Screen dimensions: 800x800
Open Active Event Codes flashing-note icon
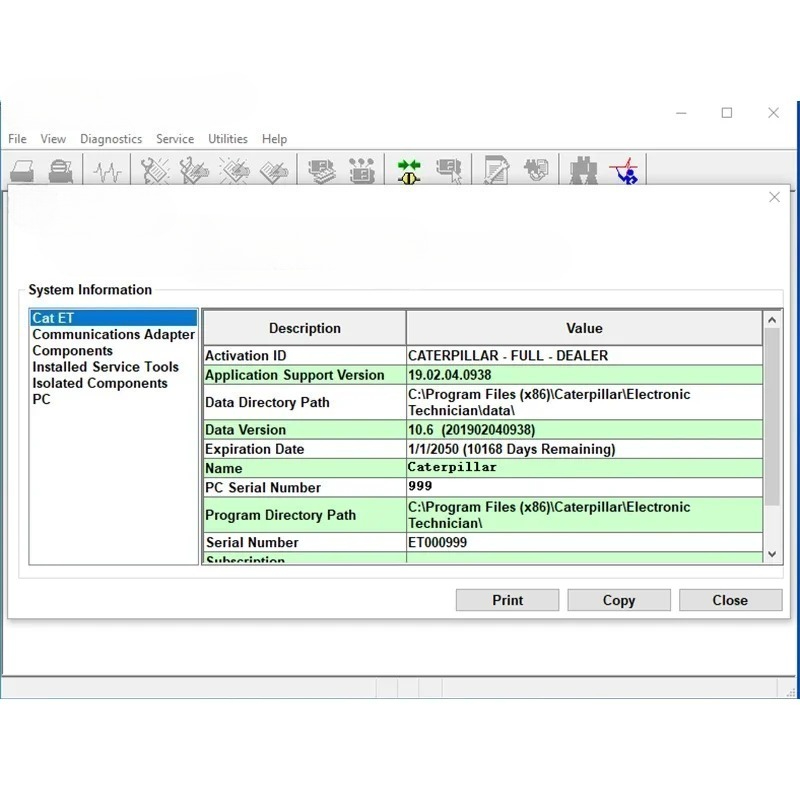pos(234,171)
